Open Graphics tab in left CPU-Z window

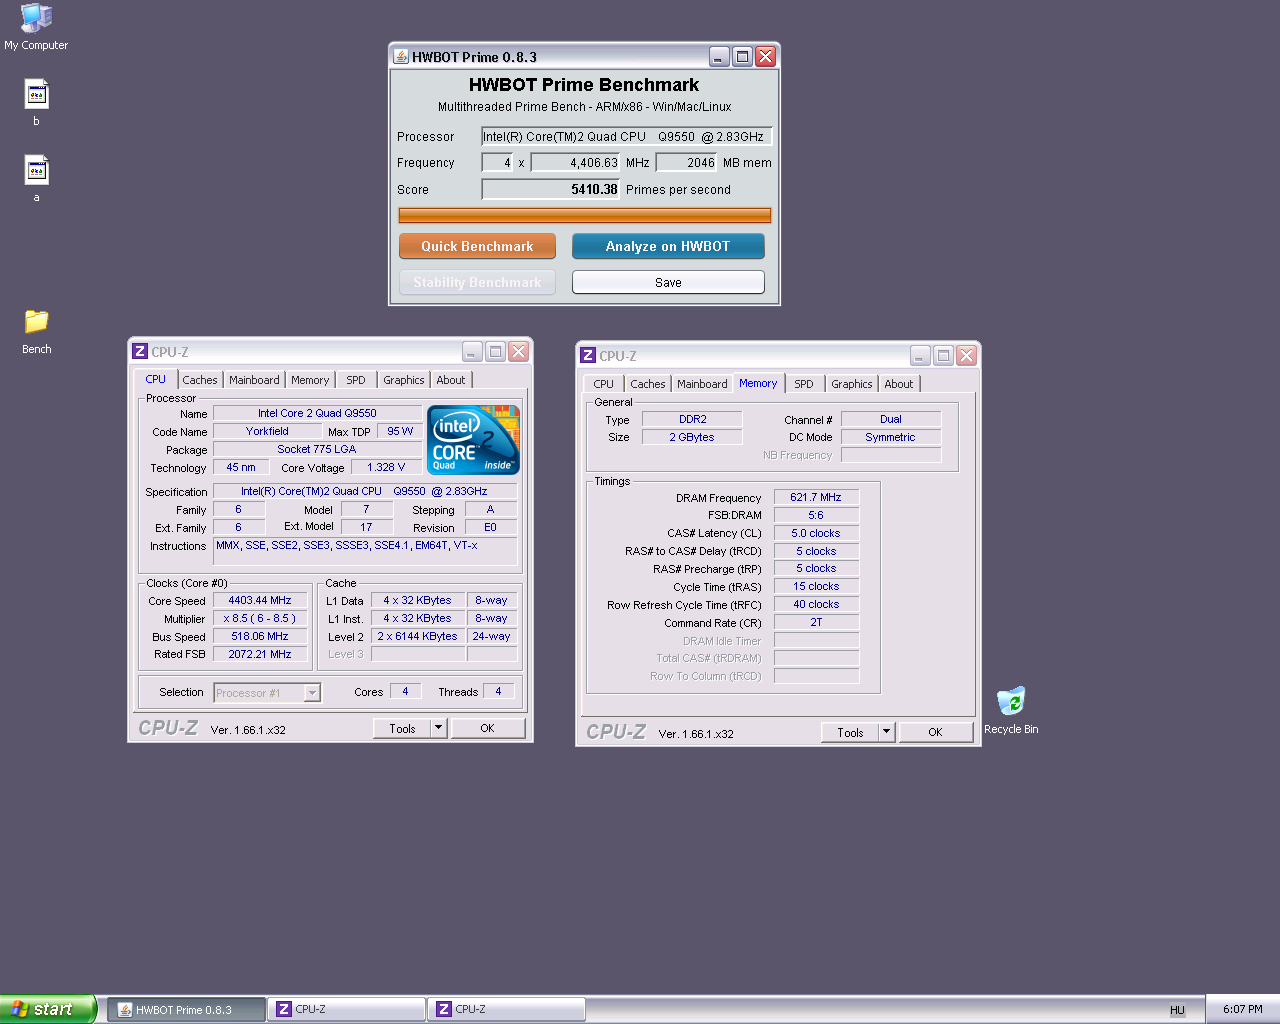pos(404,380)
